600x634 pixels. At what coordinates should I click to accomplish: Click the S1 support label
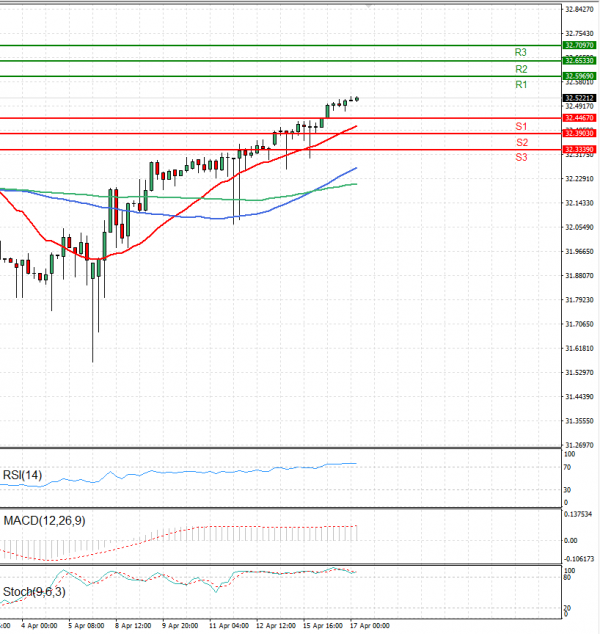pyautogui.click(x=521, y=127)
